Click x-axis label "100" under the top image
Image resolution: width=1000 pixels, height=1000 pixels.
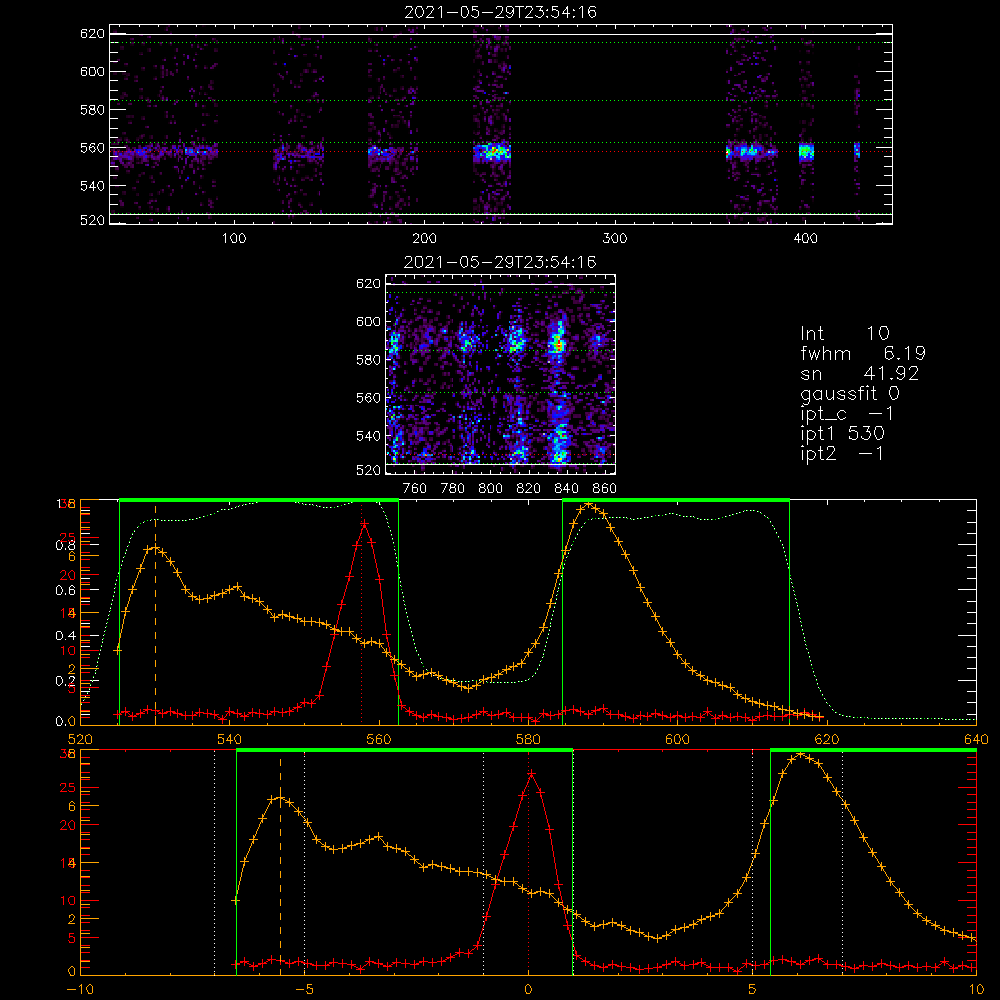click(x=234, y=239)
